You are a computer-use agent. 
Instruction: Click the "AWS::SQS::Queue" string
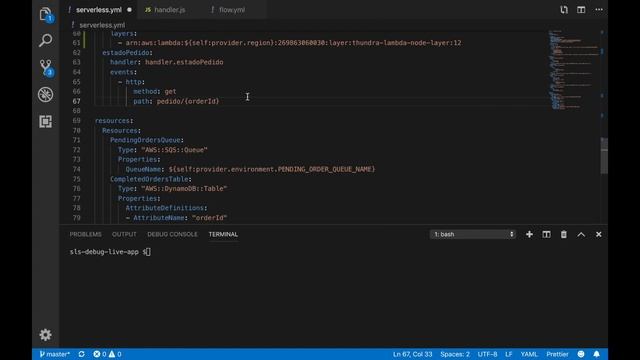pos(174,150)
